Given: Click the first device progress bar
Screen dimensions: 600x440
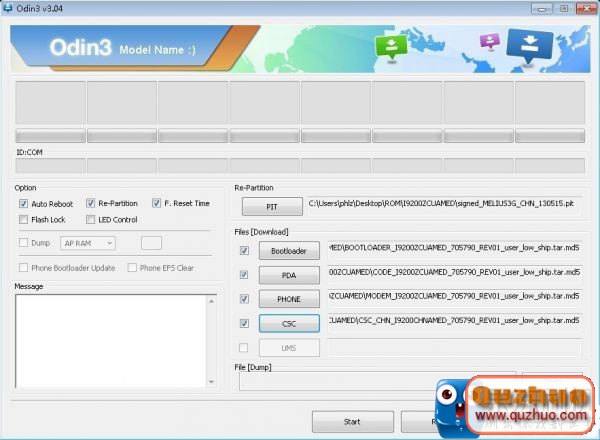Looking at the screenshot, I should click(x=50, y=136).
